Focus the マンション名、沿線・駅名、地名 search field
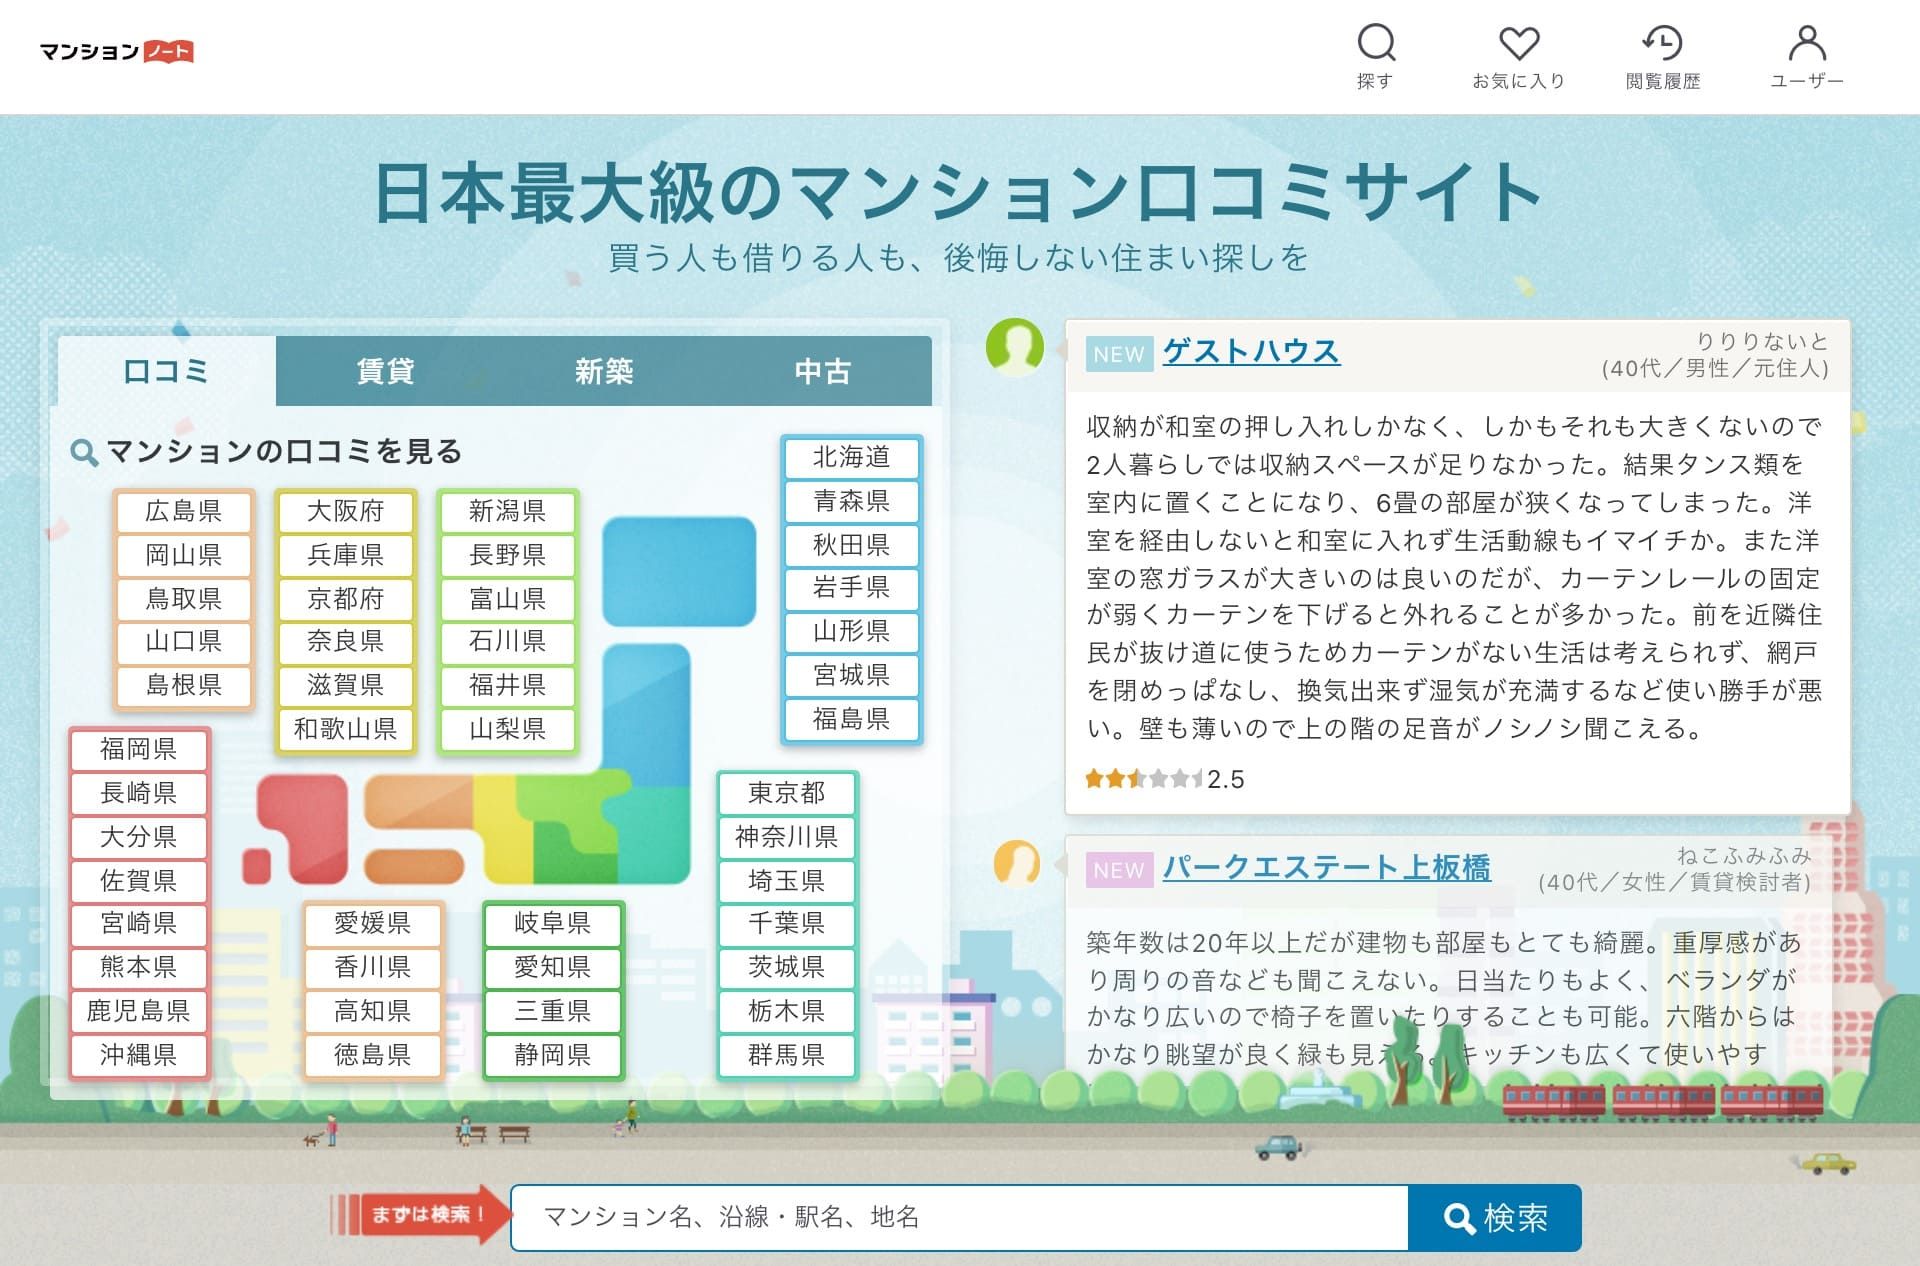This screenshot has width=1920, height=1266. [x=960, y=1217]
